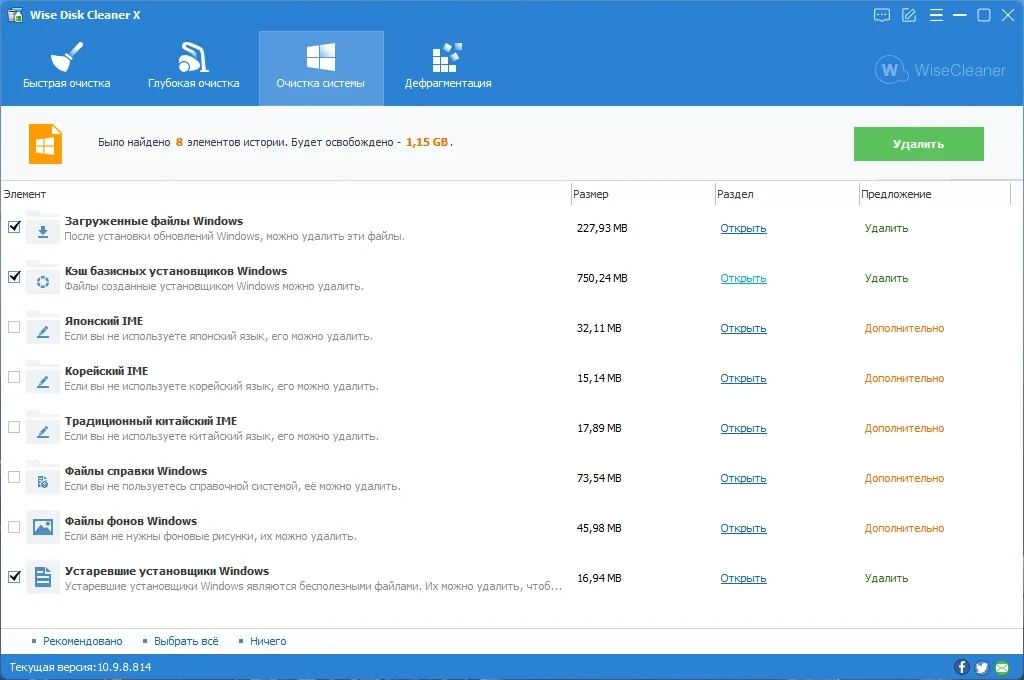The height and width of the screenshot is (680, 1024).
Task: Click the pencil icon of Японский IME
Action: 43,328
